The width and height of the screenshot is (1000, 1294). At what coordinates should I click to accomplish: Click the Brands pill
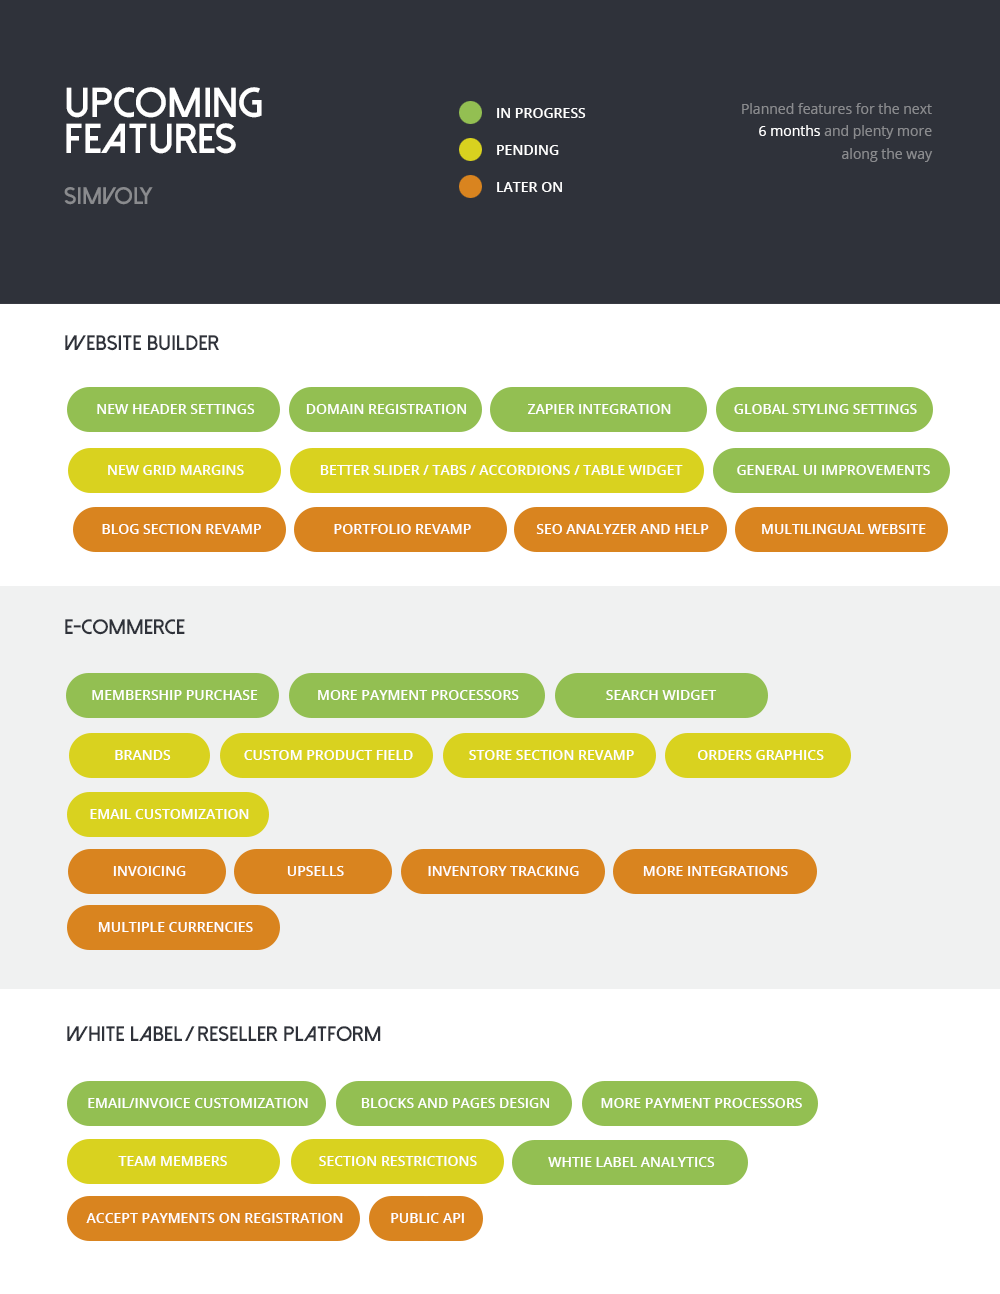click(x=140, y=755)
